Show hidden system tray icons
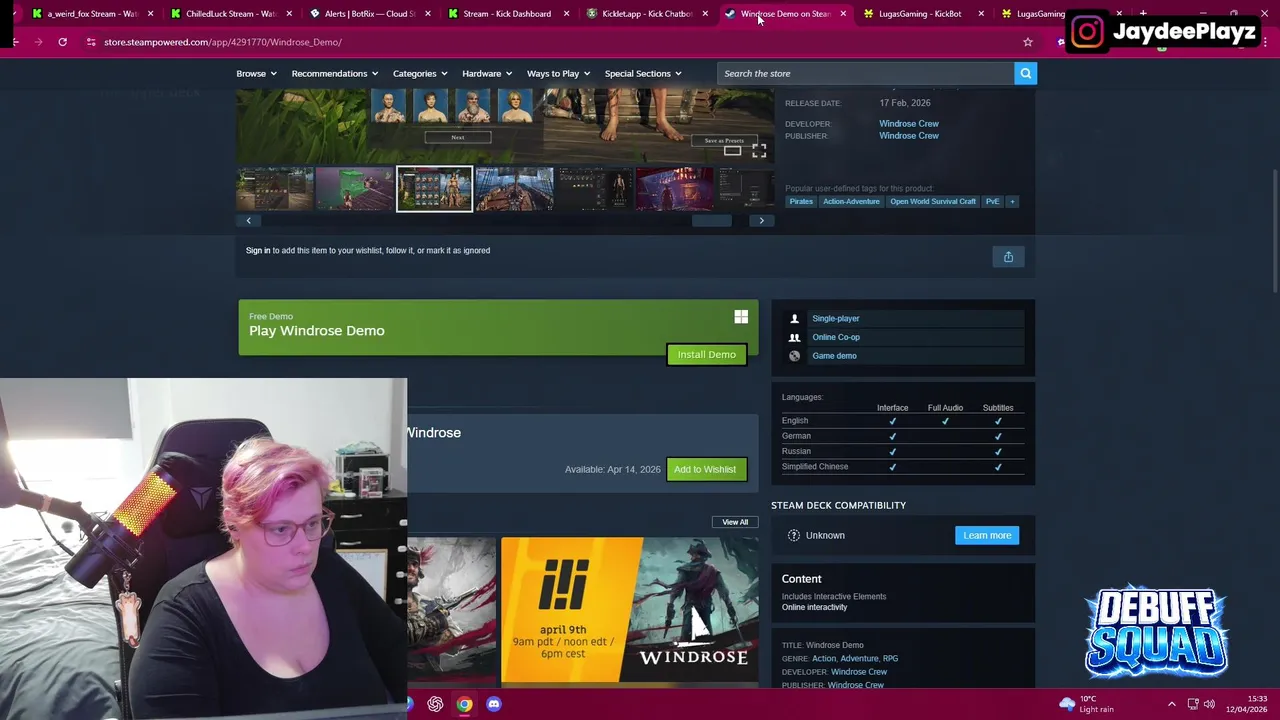 (1171, 704)
